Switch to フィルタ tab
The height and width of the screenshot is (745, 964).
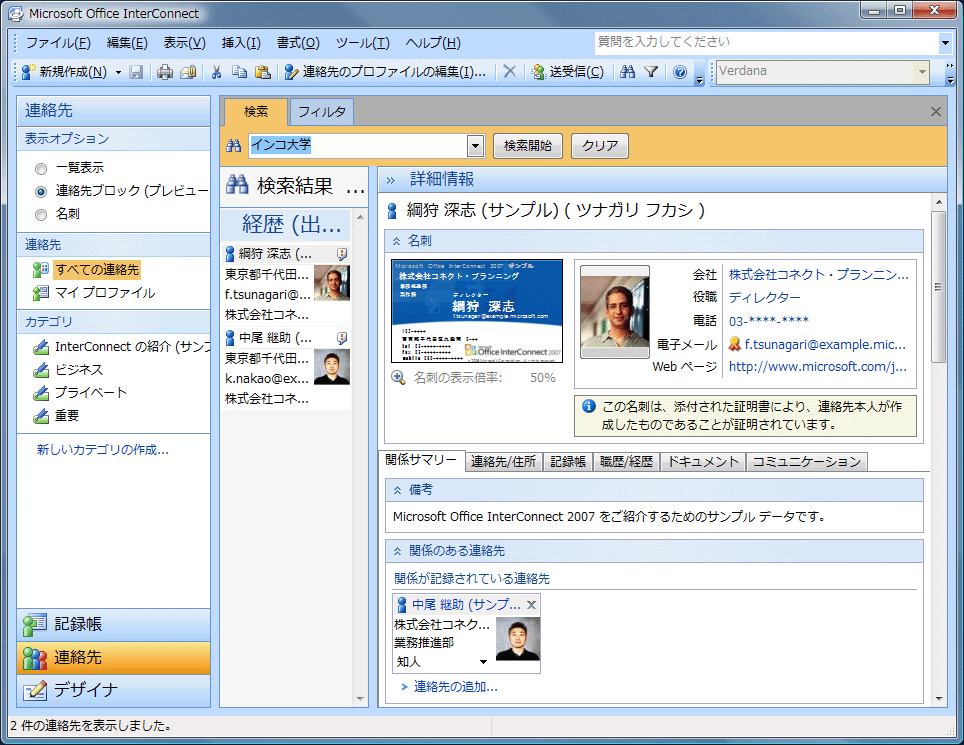(x=322, y=112)
